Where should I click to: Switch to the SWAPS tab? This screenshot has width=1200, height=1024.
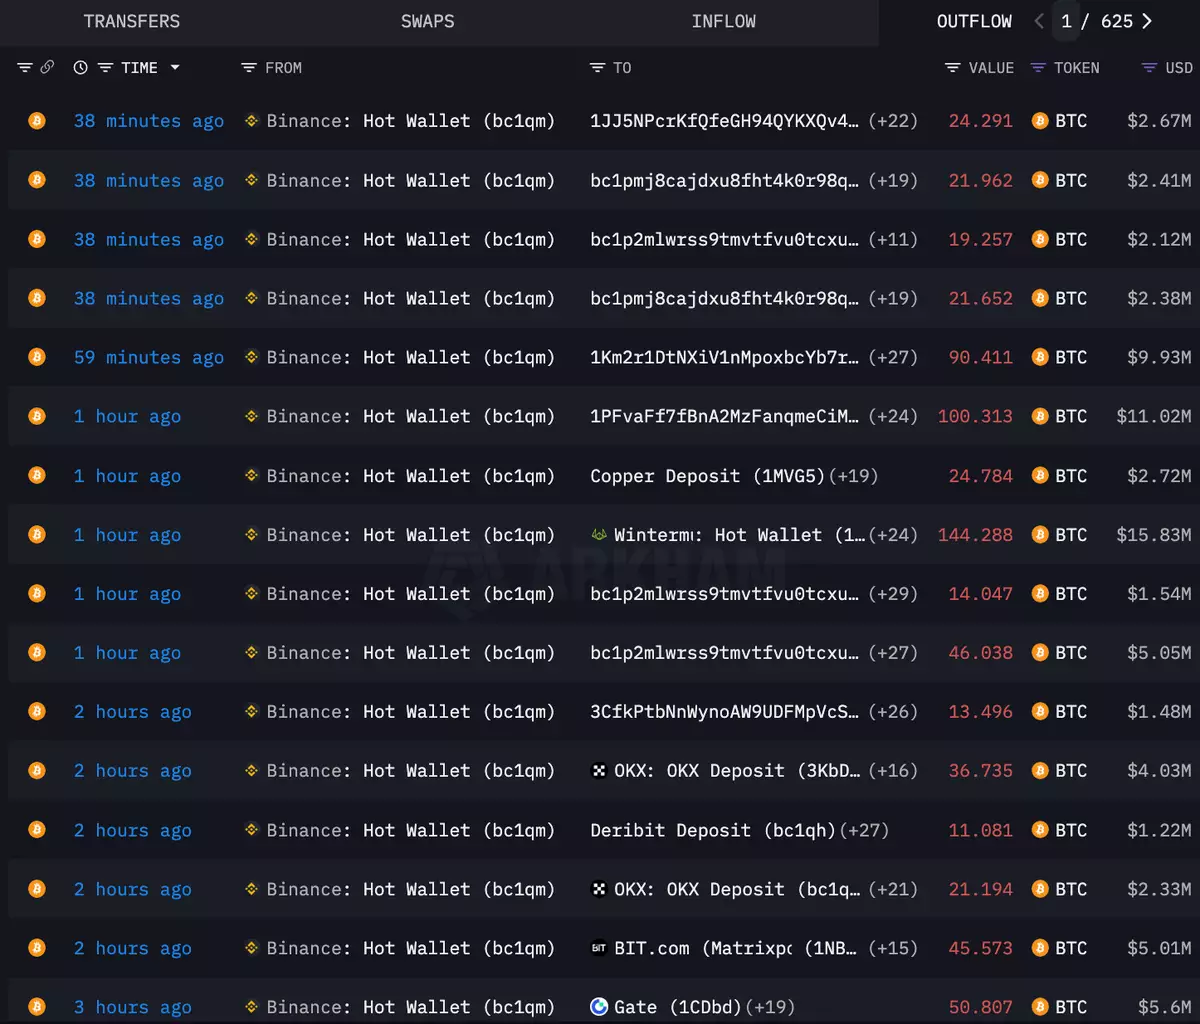(427, 21)
